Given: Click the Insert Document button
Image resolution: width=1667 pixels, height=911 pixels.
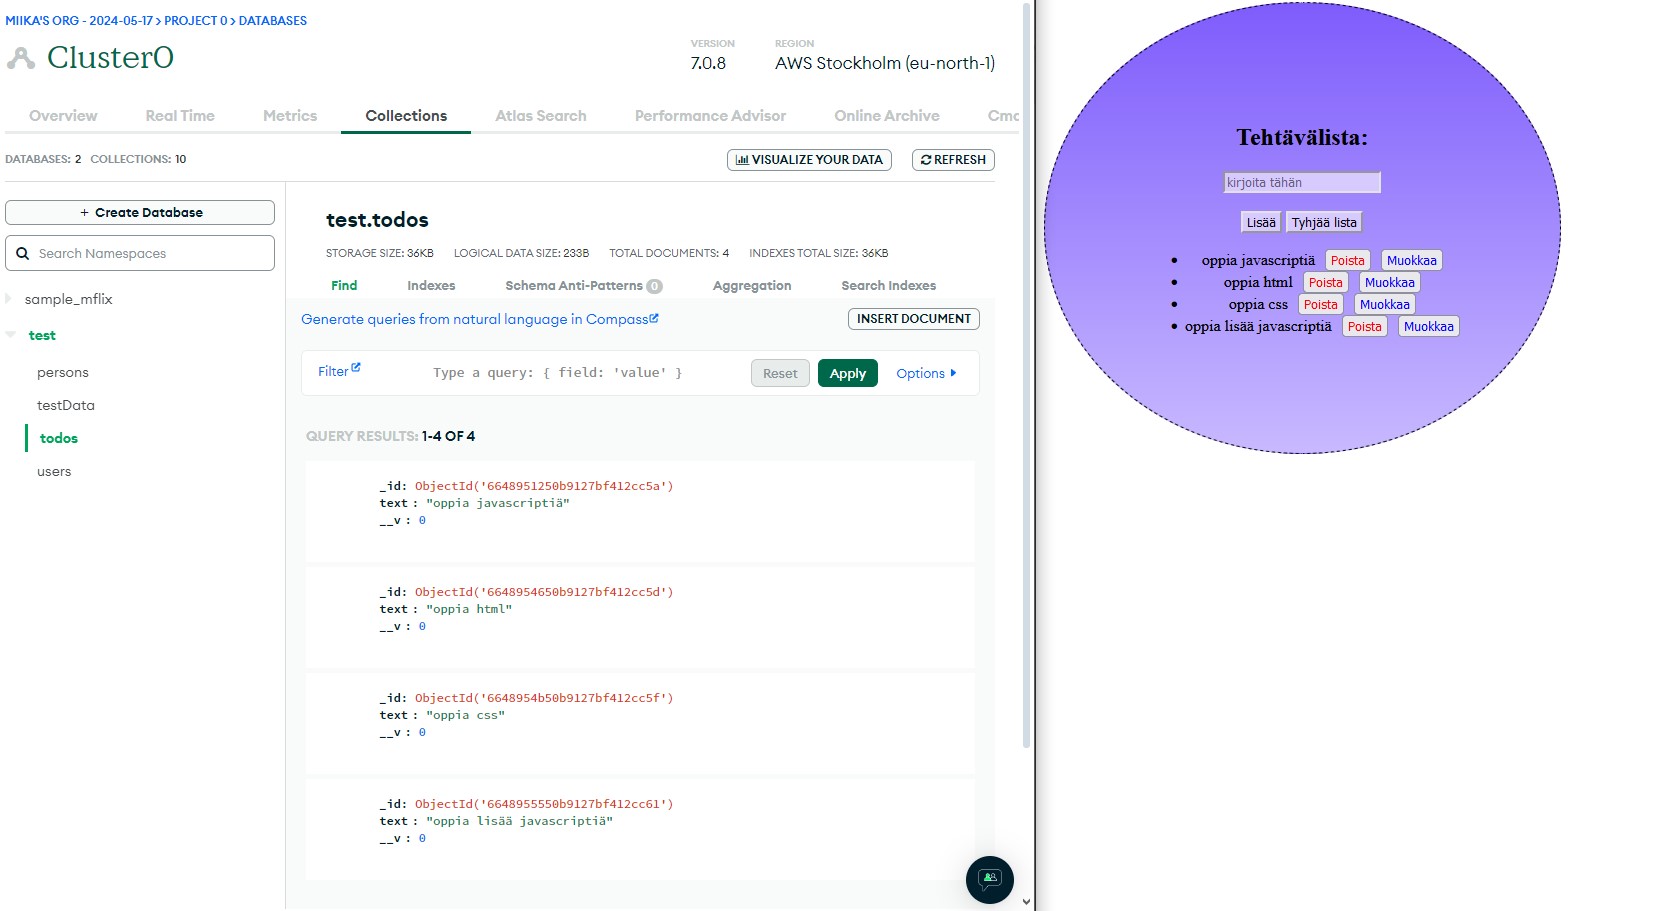Looking at the screenshot, I should 913,319.
